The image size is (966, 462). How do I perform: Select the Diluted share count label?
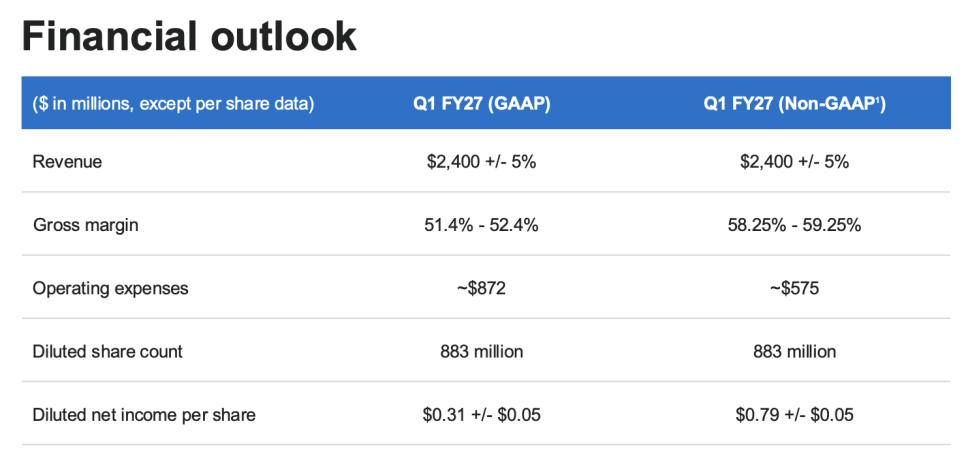click(x=107, y=351)
